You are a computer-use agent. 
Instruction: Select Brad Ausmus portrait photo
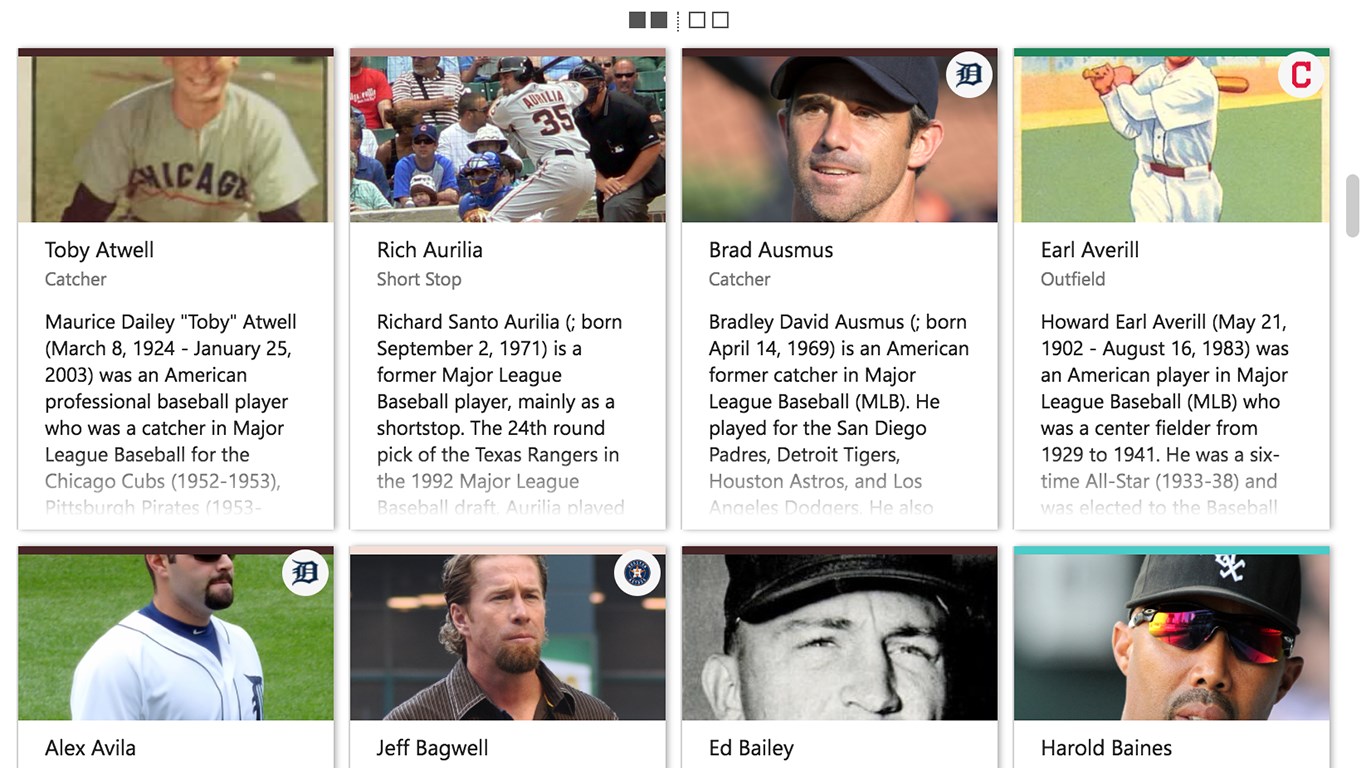[x=840, y=139]
